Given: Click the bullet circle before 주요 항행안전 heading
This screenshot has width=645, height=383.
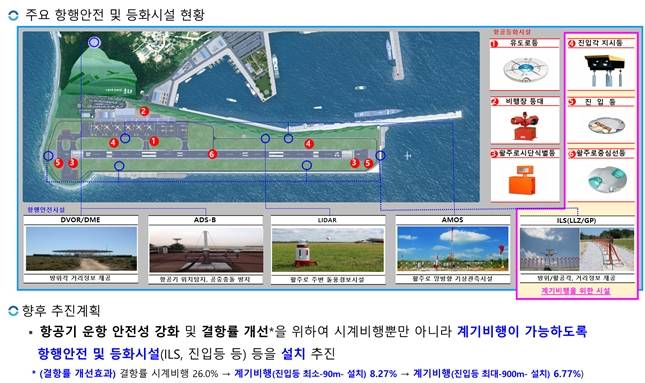Looking at the screenshot, I should pyautogui.click(x=13, y=15).
